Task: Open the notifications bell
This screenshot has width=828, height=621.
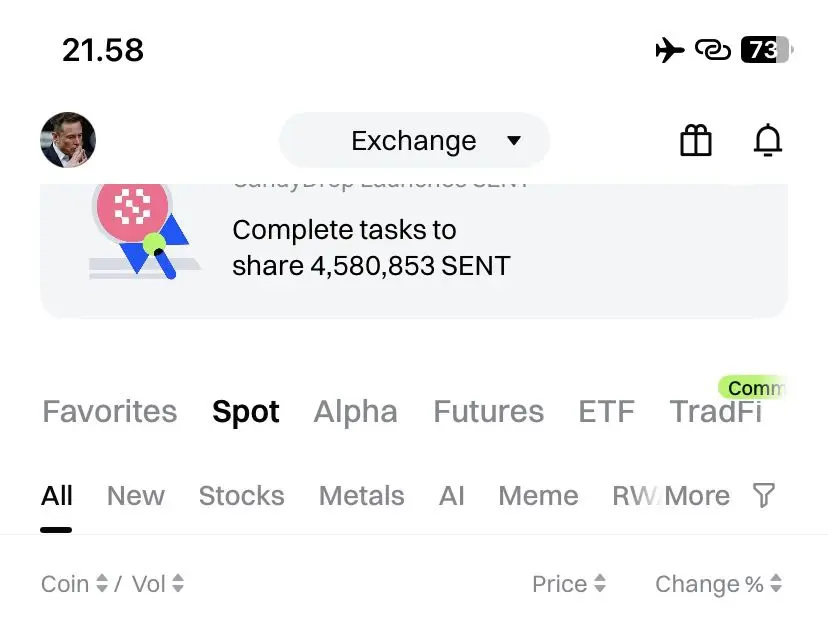Action: (x=767, y=141)
